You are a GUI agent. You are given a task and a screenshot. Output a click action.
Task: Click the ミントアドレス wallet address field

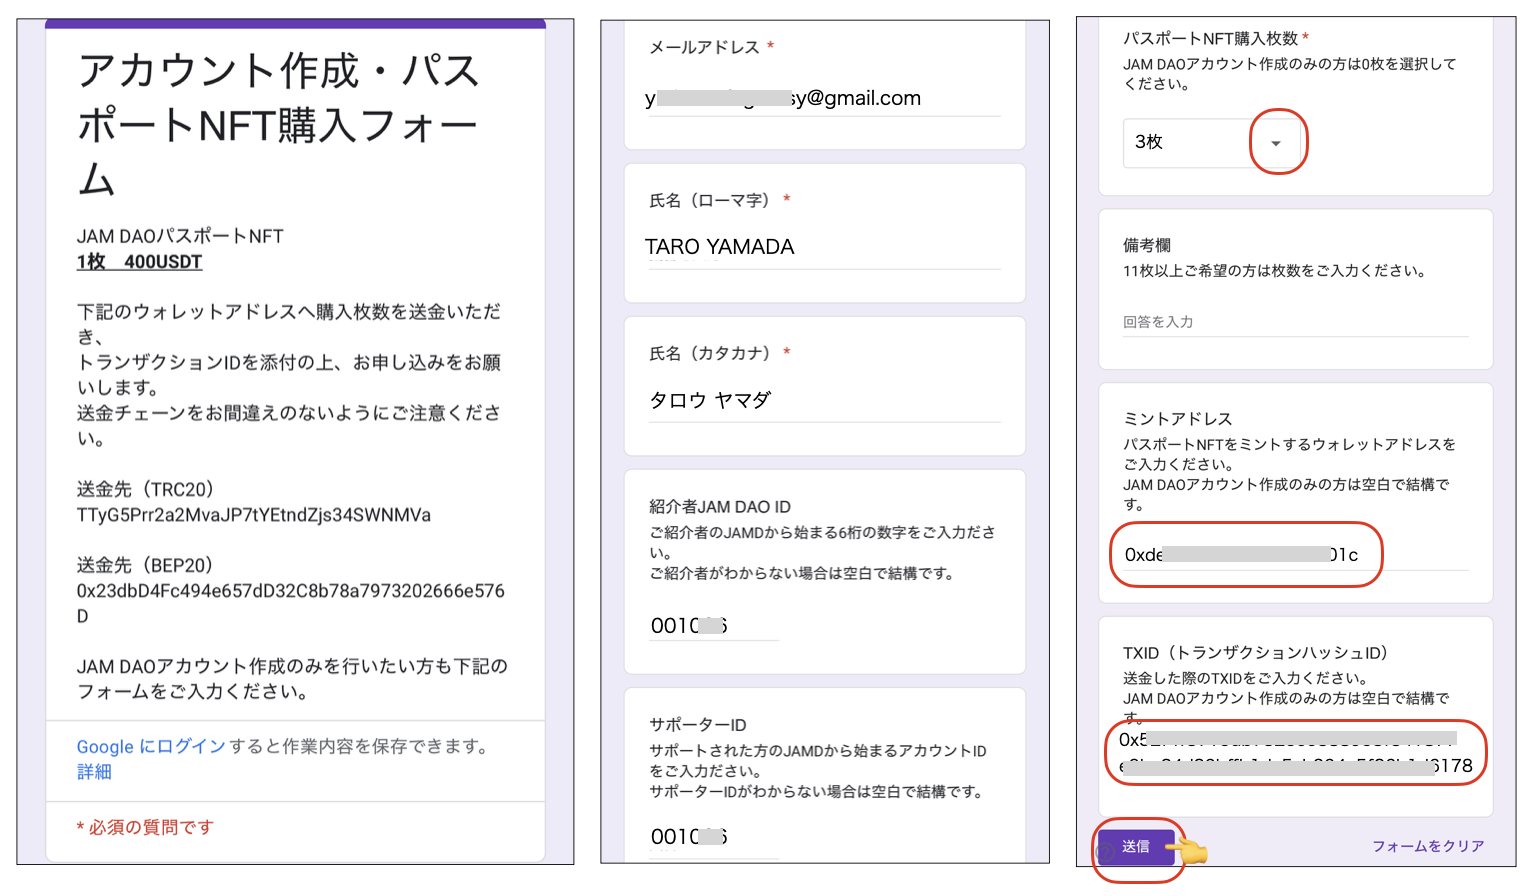coord(1244,555)
